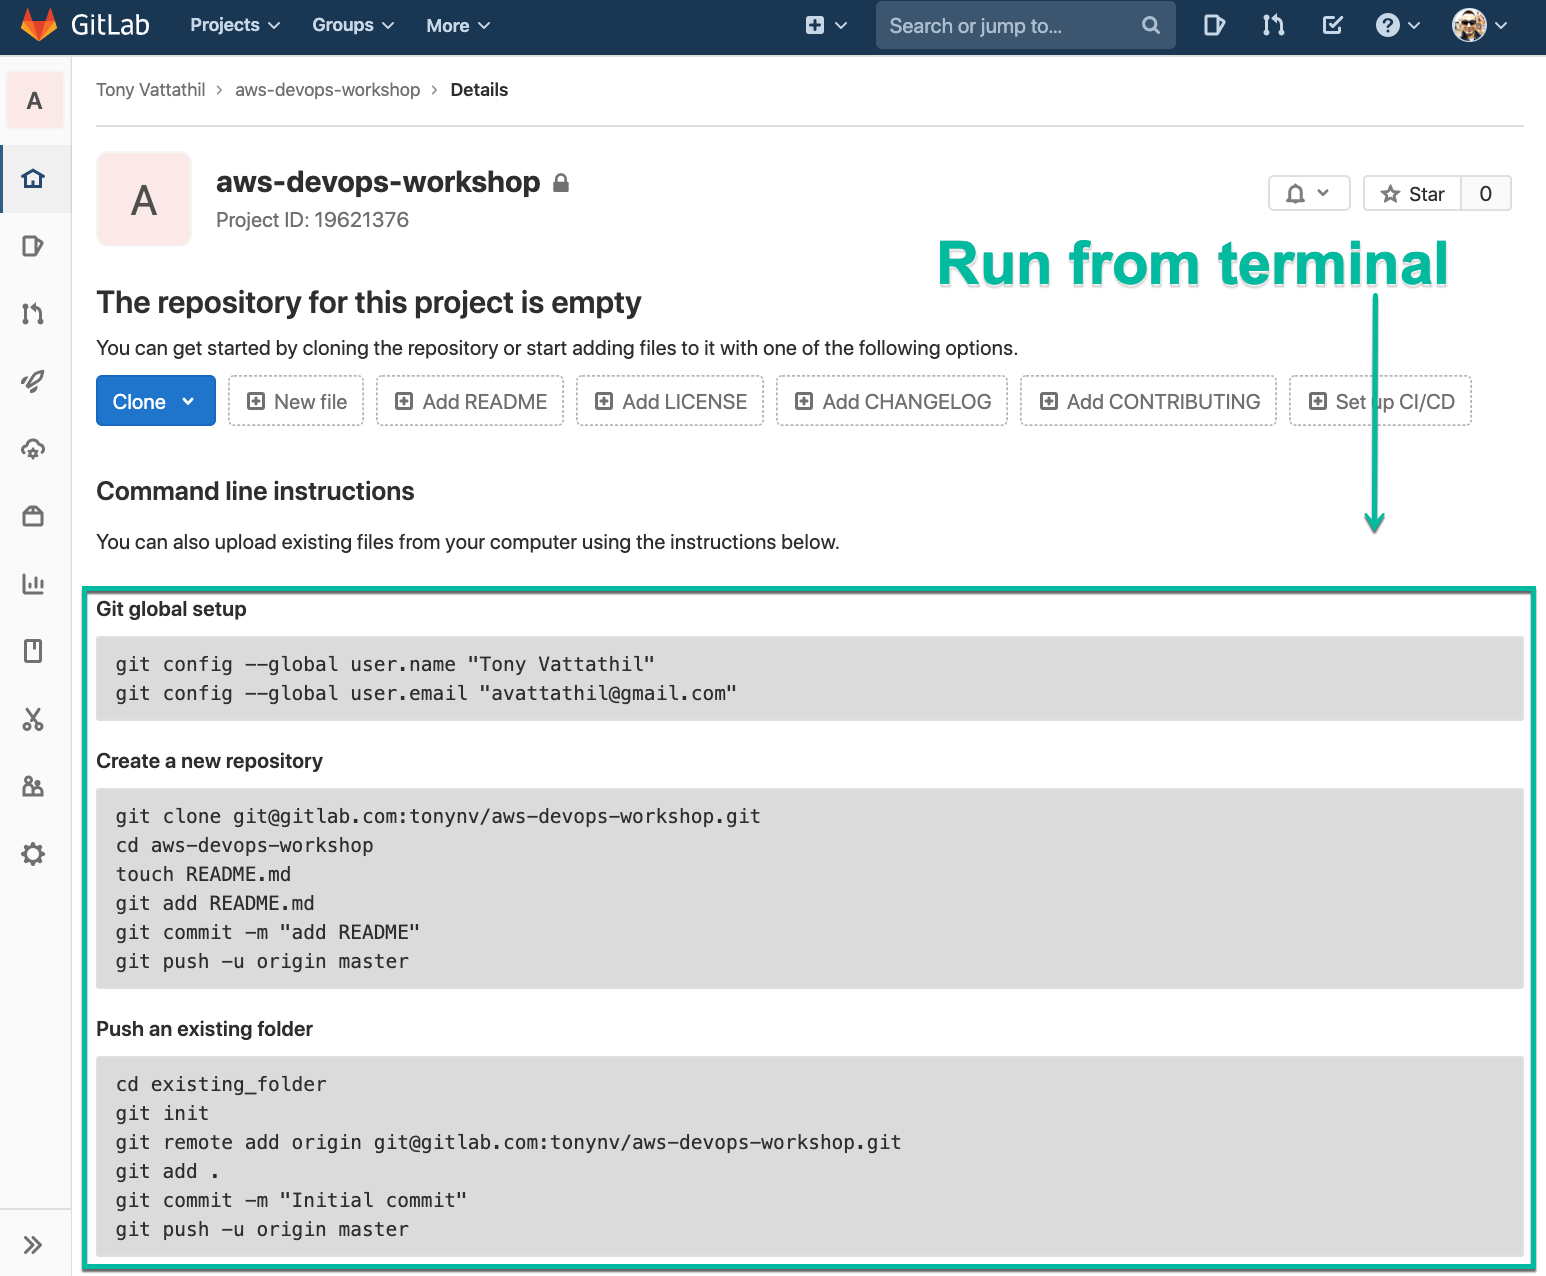This screenshot has height=1276, width=1546.
Task: Open the sidebar CI/CD rocket icon
Action: coord(33,381)
